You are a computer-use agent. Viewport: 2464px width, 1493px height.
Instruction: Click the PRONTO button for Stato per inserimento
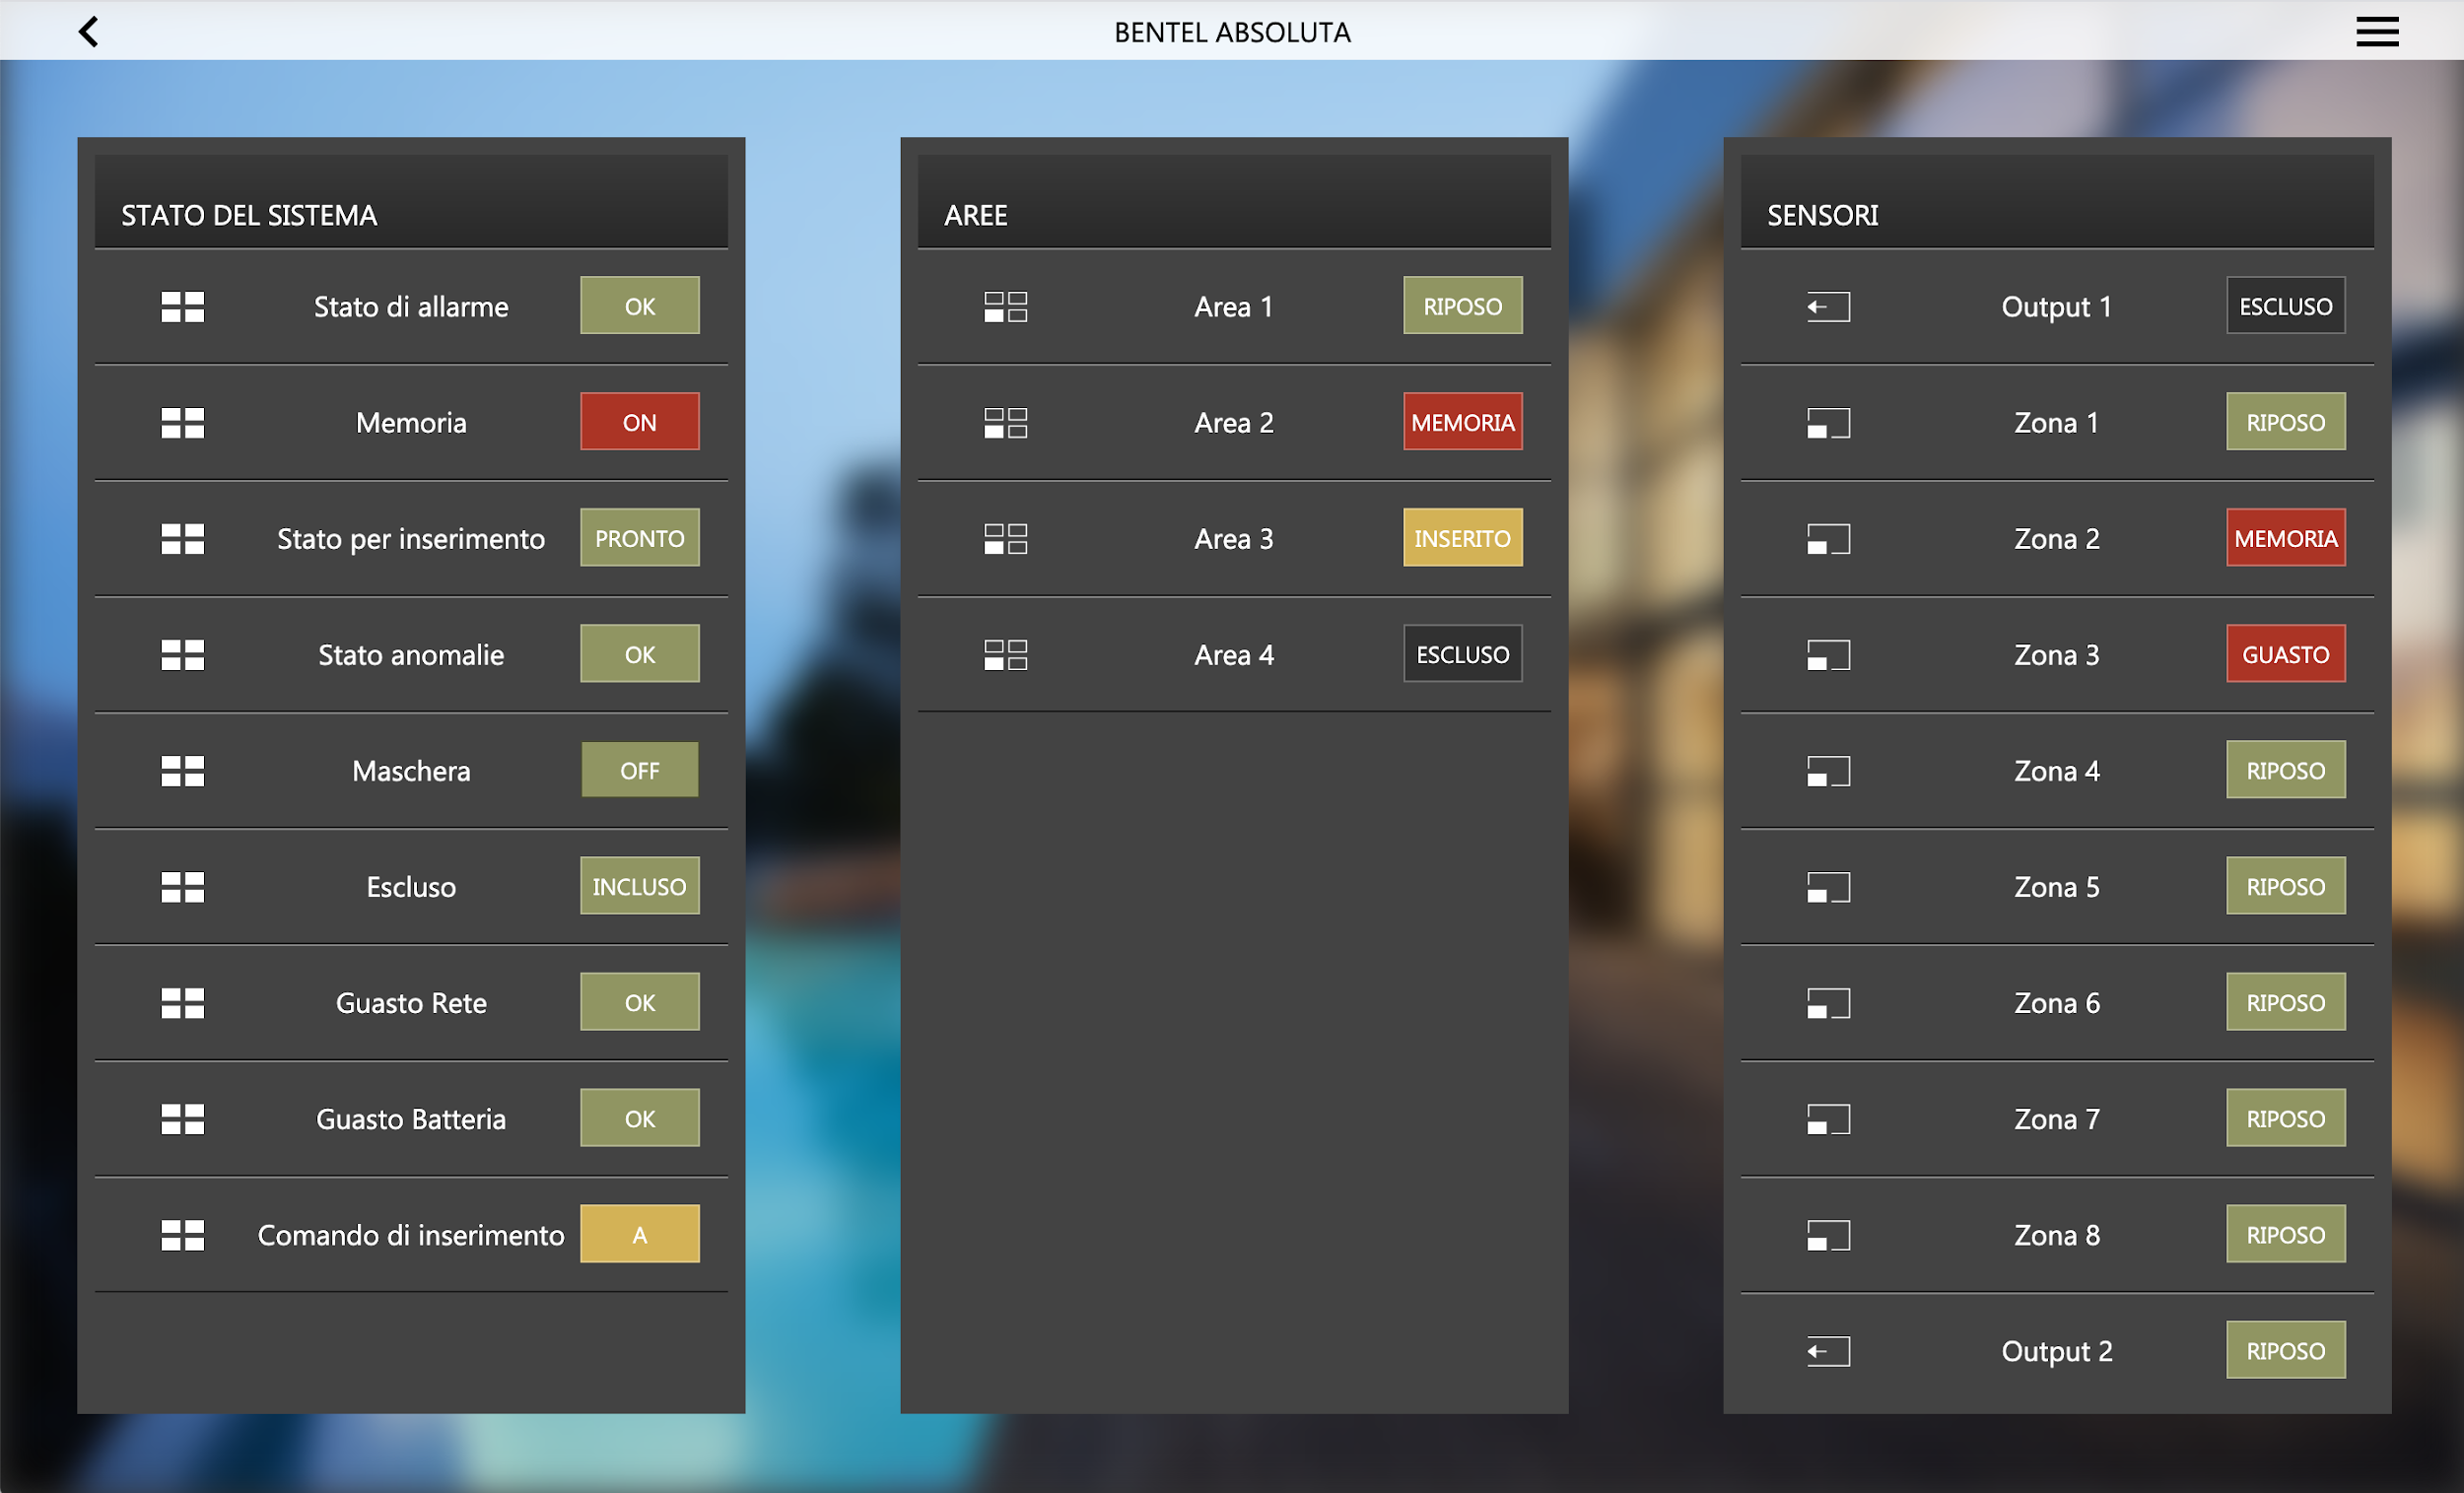pyautogui.click(x=640, y=538)
